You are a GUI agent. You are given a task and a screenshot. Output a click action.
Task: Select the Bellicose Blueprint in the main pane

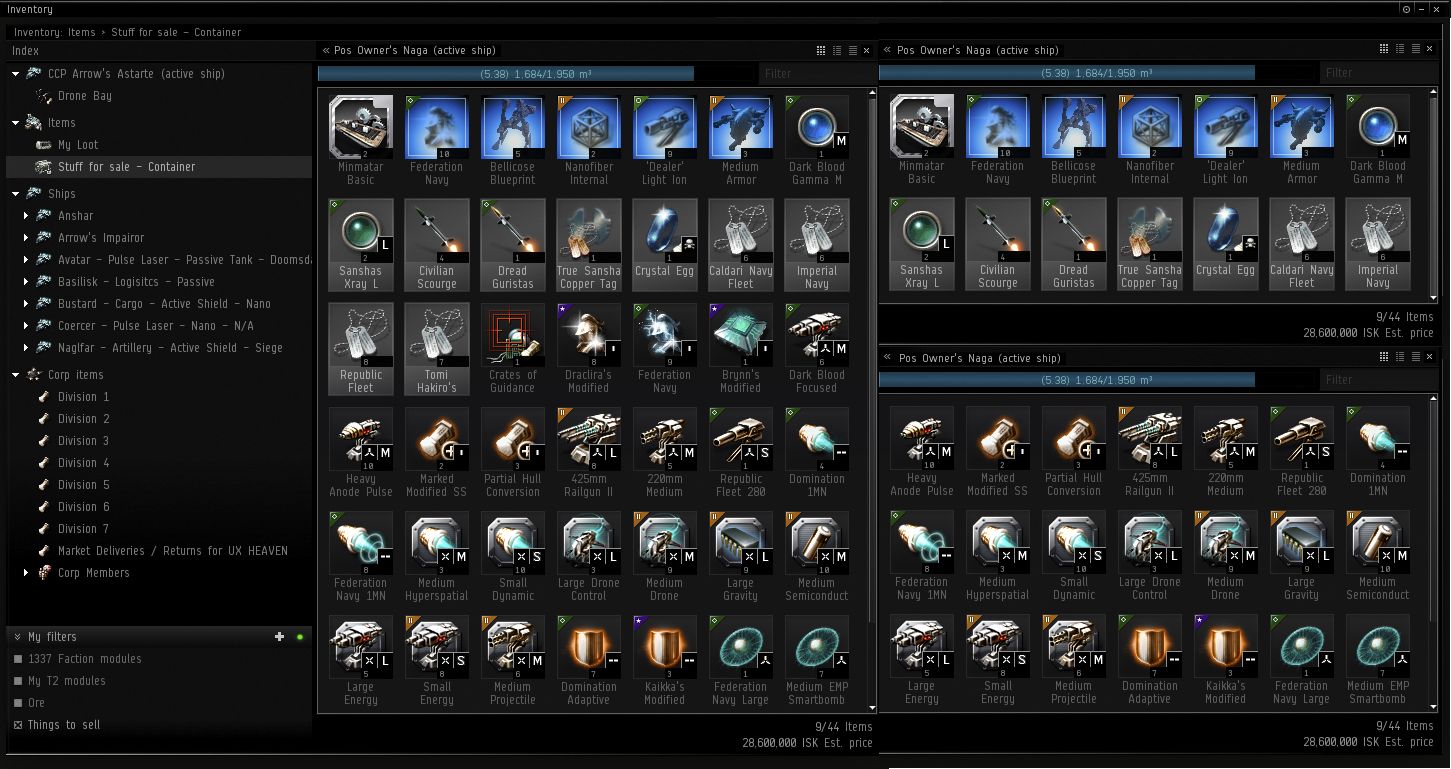(512, 140)
